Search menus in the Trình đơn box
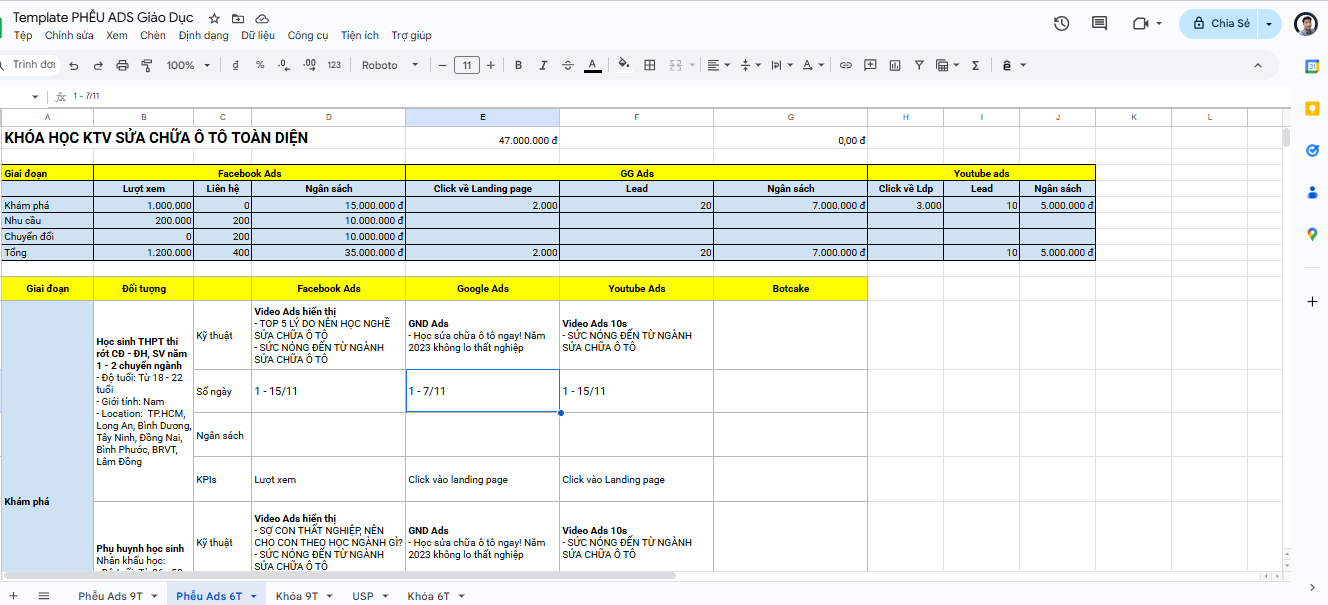This screenshot has height=605, width=1328. (x=30, y=65)
